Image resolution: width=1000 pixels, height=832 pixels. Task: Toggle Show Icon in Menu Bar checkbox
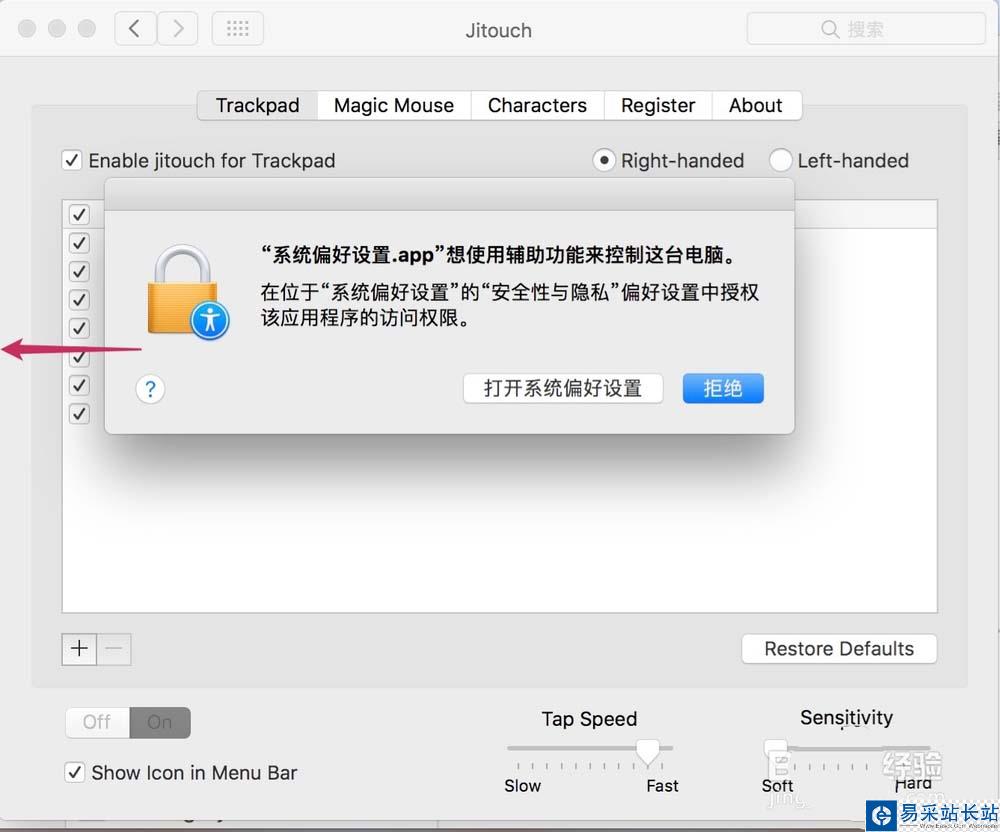tap(75, 773)
